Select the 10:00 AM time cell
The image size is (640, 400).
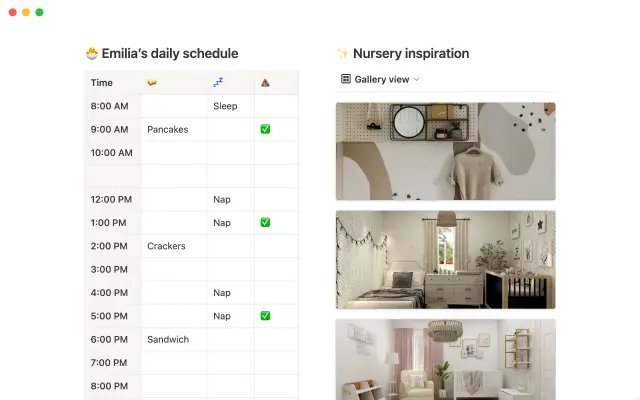pyautogui.click(x=113, y=153)
